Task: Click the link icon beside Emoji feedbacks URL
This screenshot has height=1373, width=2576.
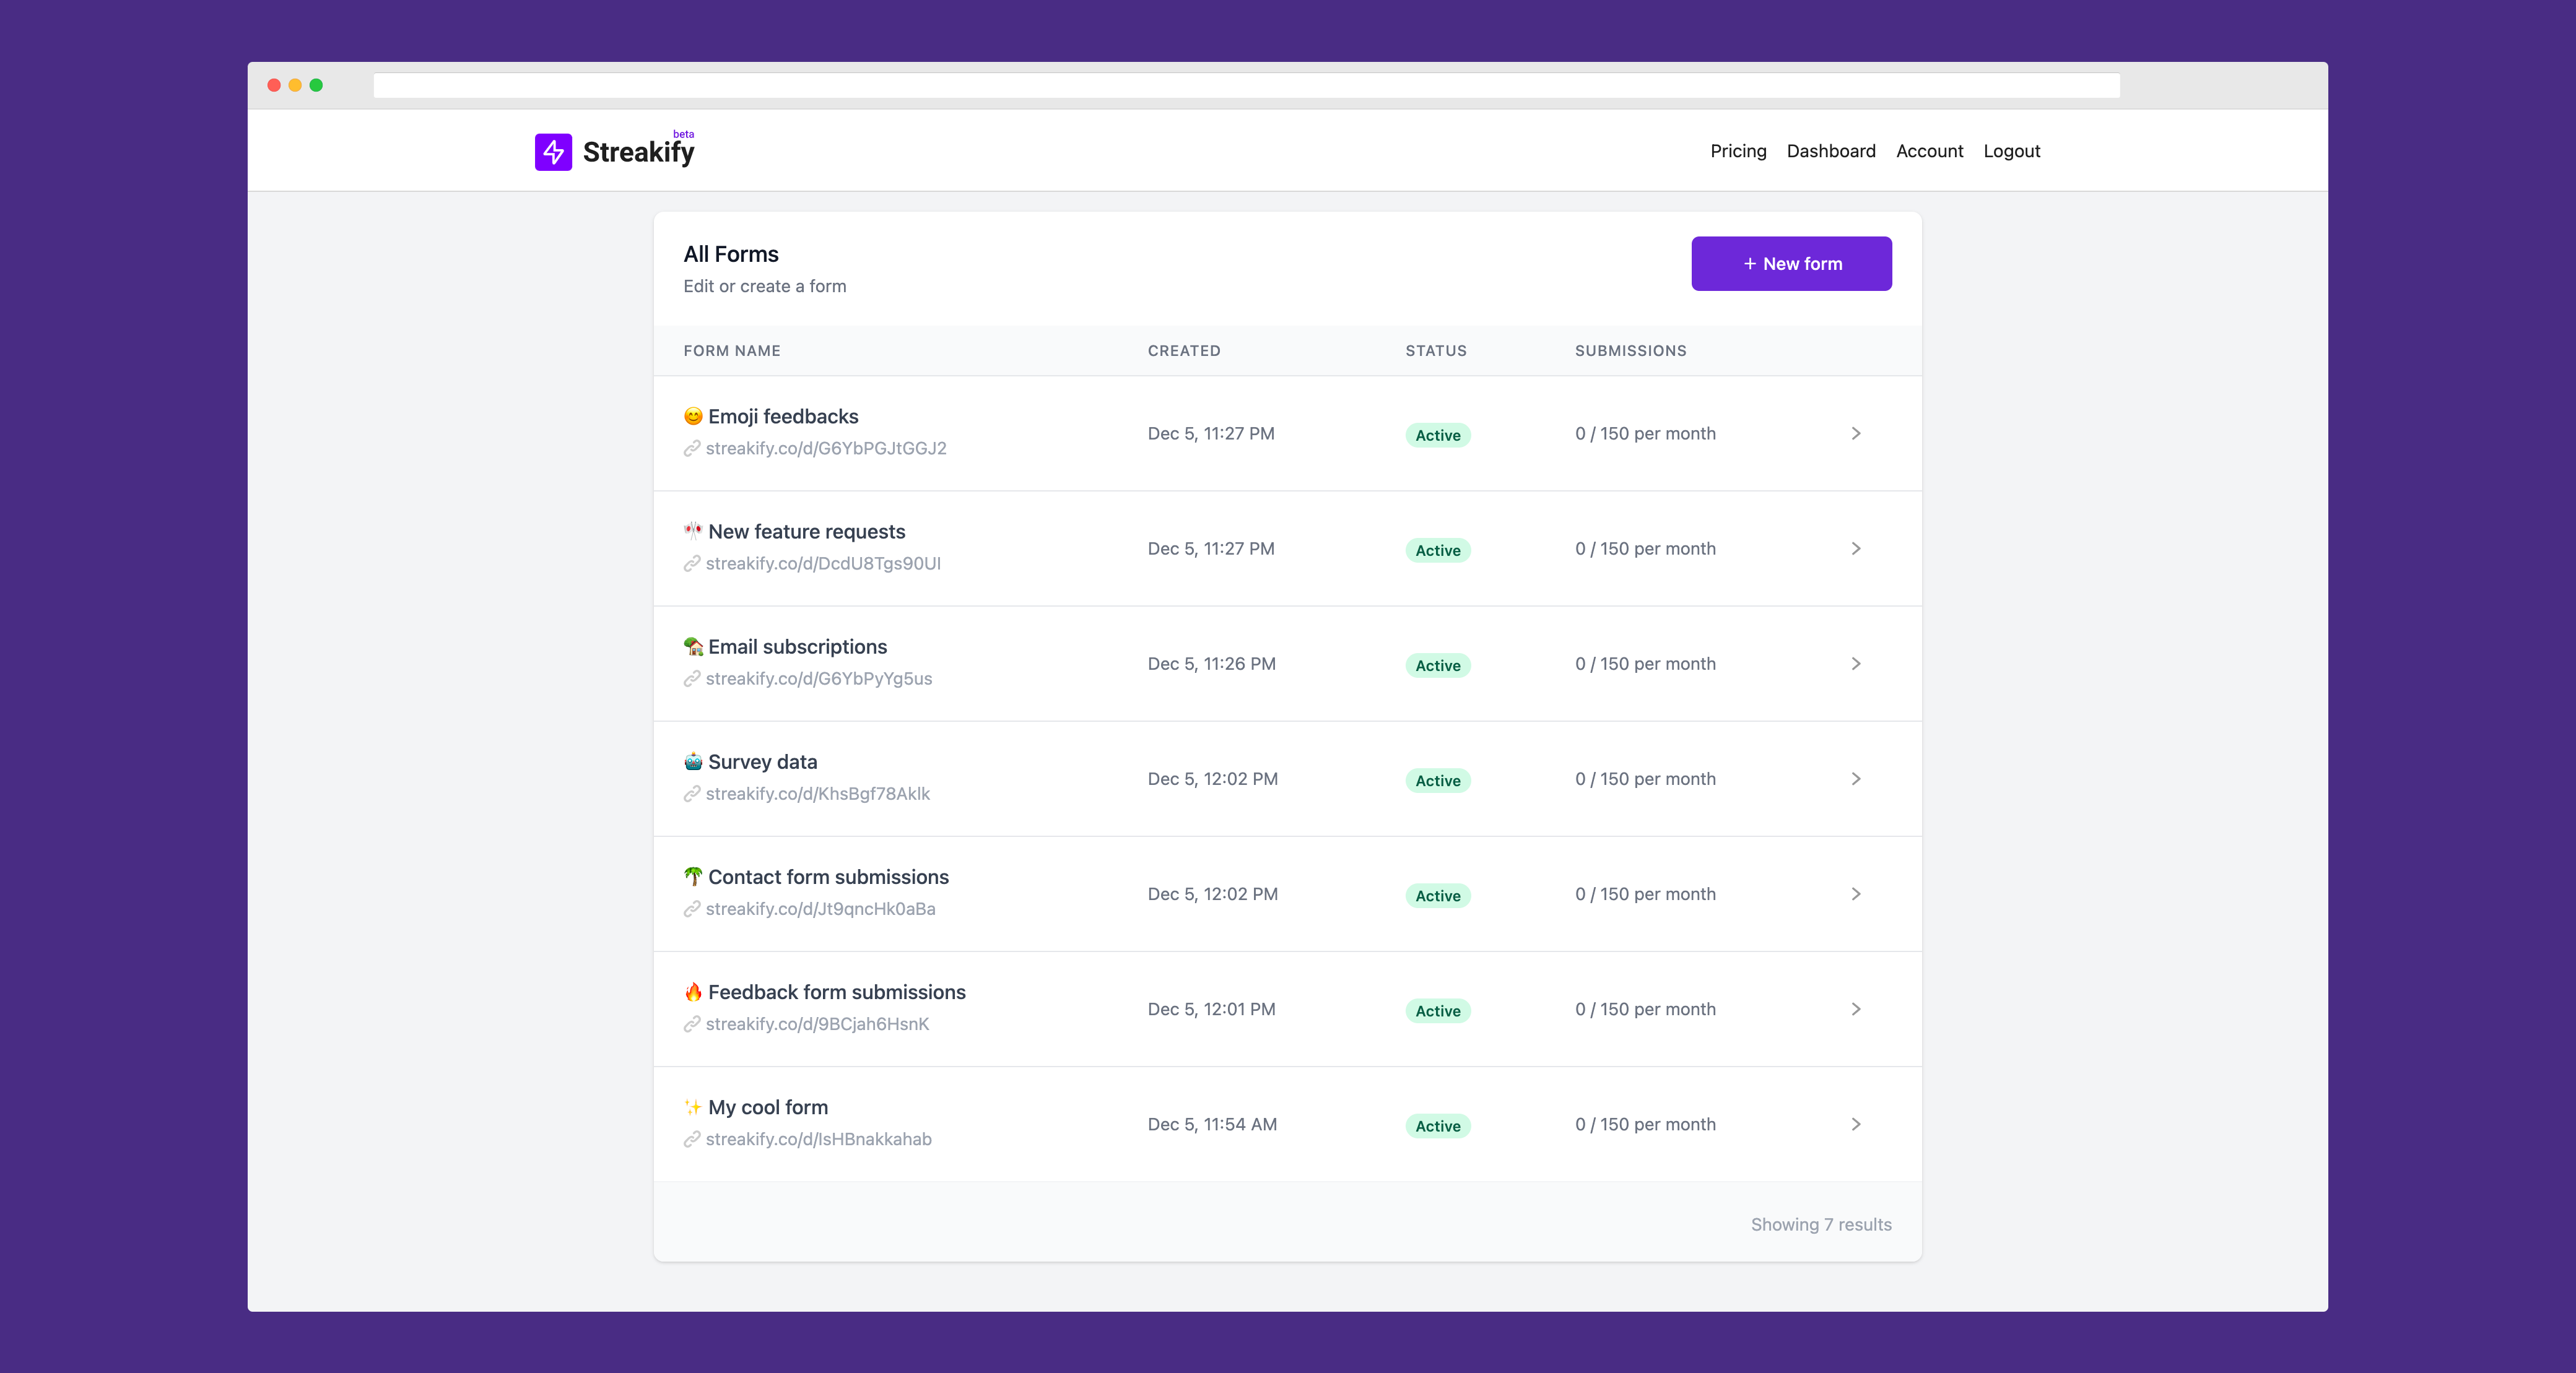Action: click(x=691, y=449)
